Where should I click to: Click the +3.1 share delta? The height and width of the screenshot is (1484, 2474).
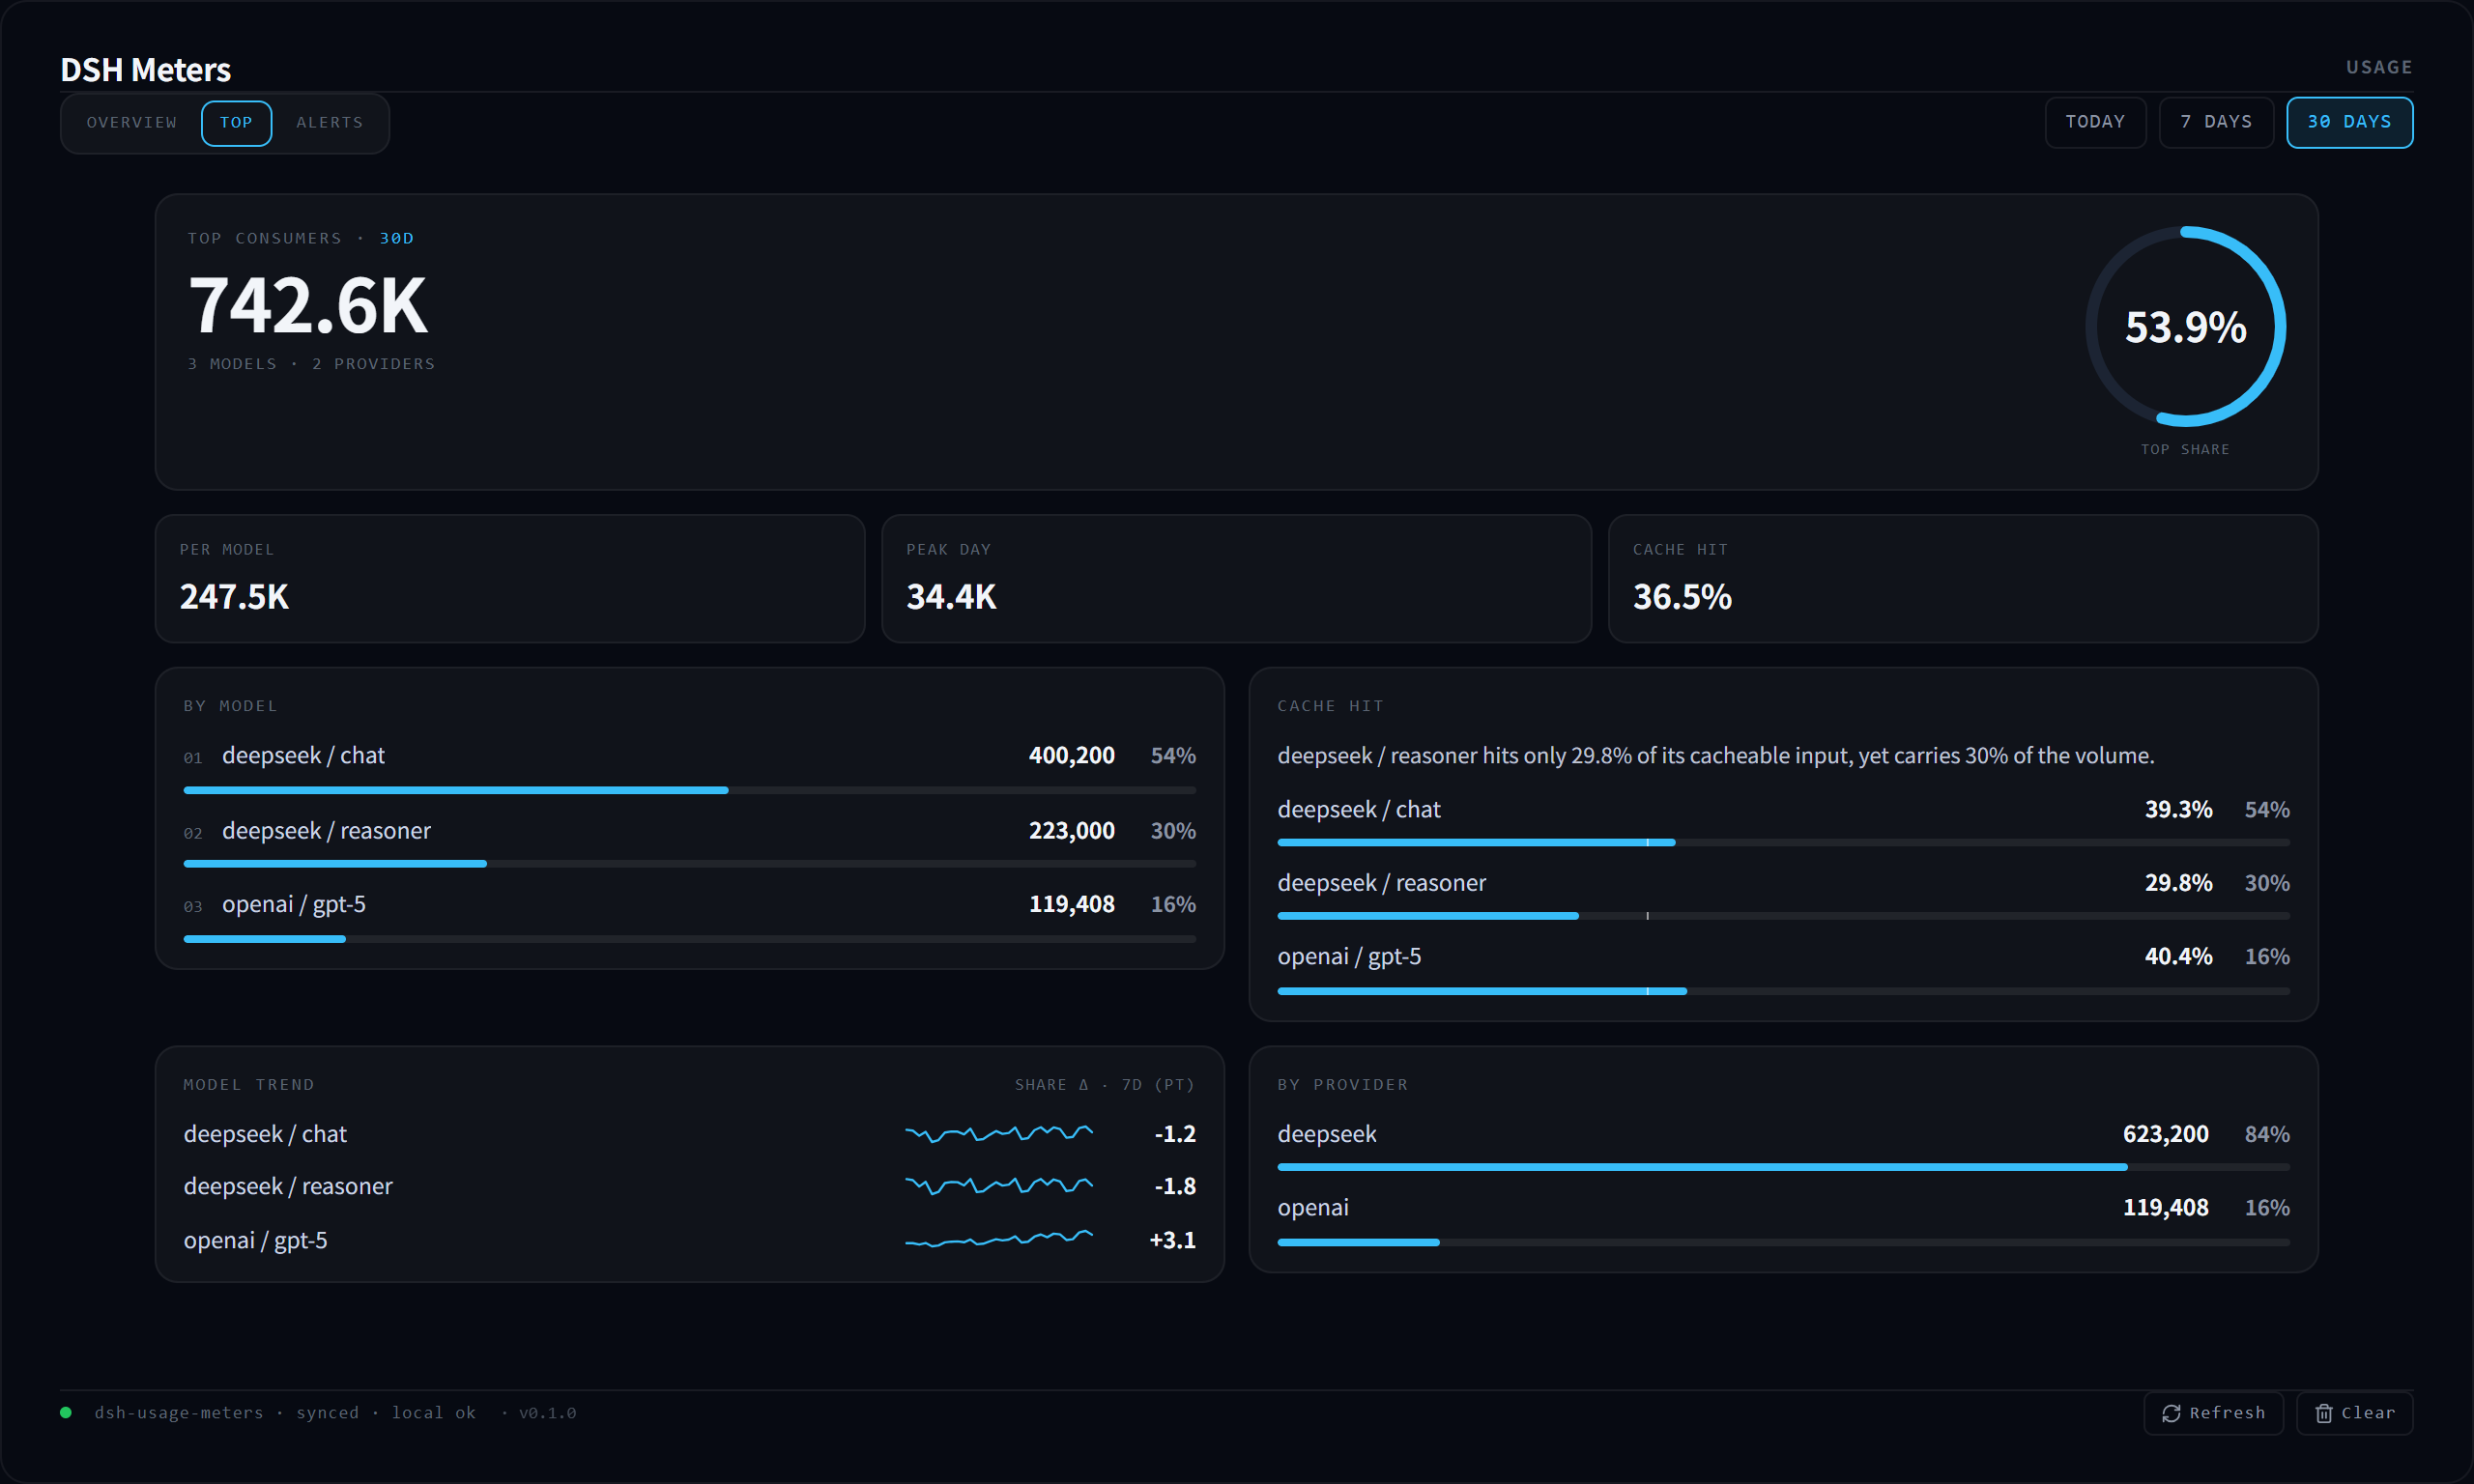click(1172, 1240)
